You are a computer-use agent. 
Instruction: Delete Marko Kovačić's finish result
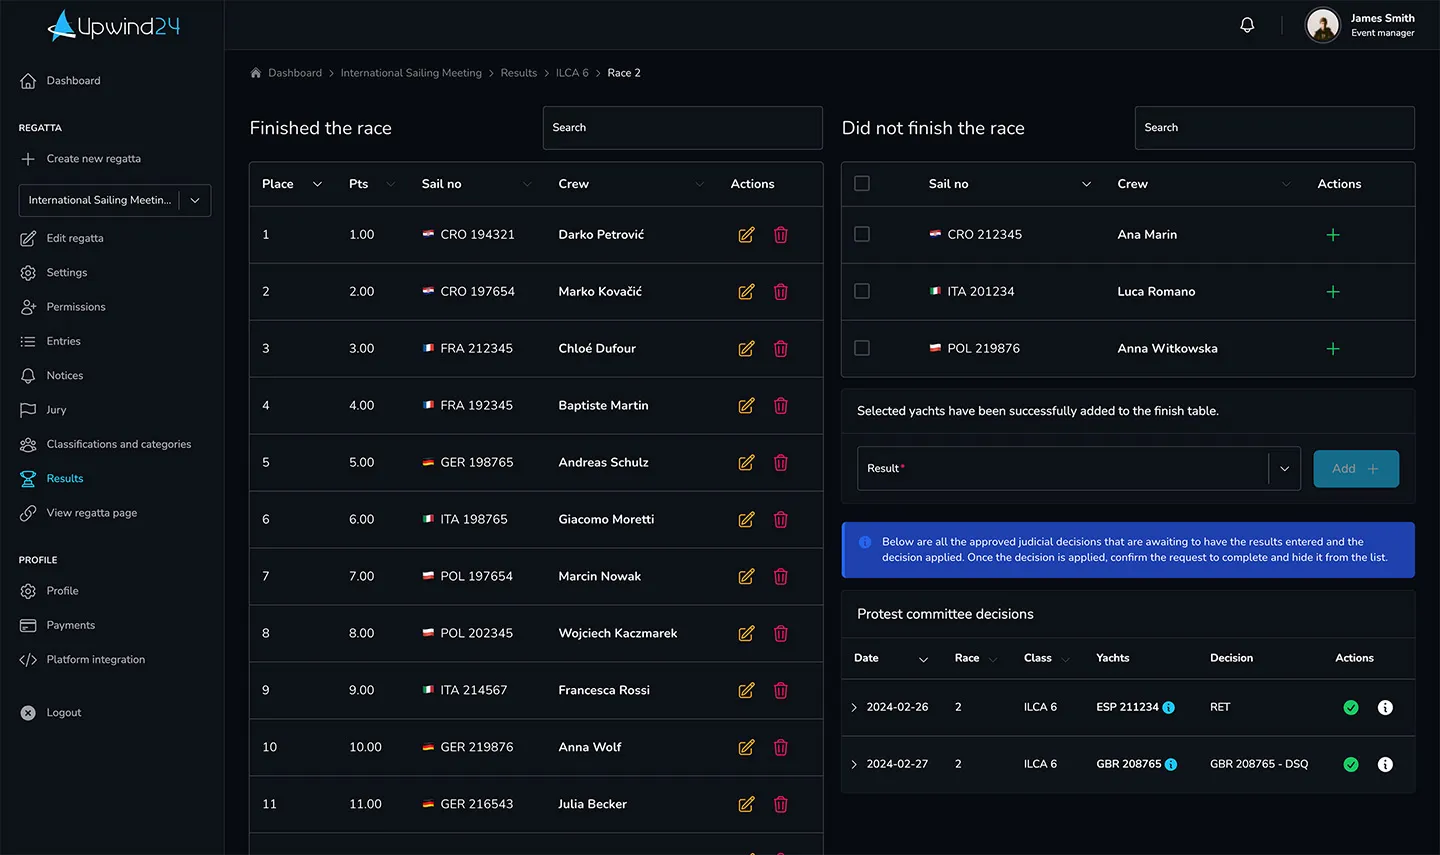coord(781,292)
